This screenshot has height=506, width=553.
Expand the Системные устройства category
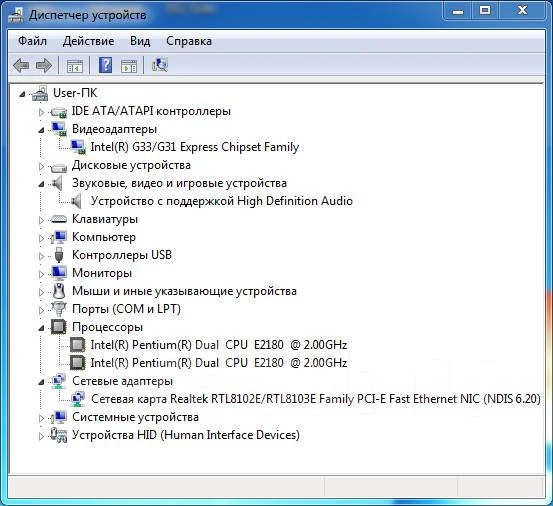41,418
